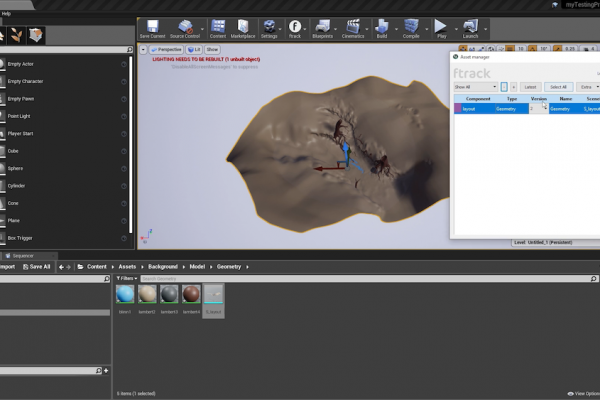Select the lambert2 material thumbnail
The height and width of the screenshot is (400, 600).
click(x=147, y=294)
